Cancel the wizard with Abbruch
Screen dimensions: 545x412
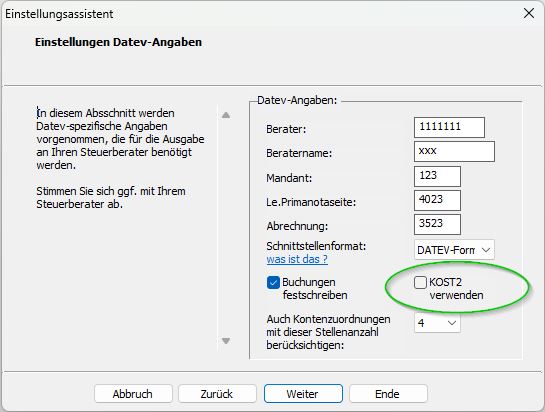point(133,394)
